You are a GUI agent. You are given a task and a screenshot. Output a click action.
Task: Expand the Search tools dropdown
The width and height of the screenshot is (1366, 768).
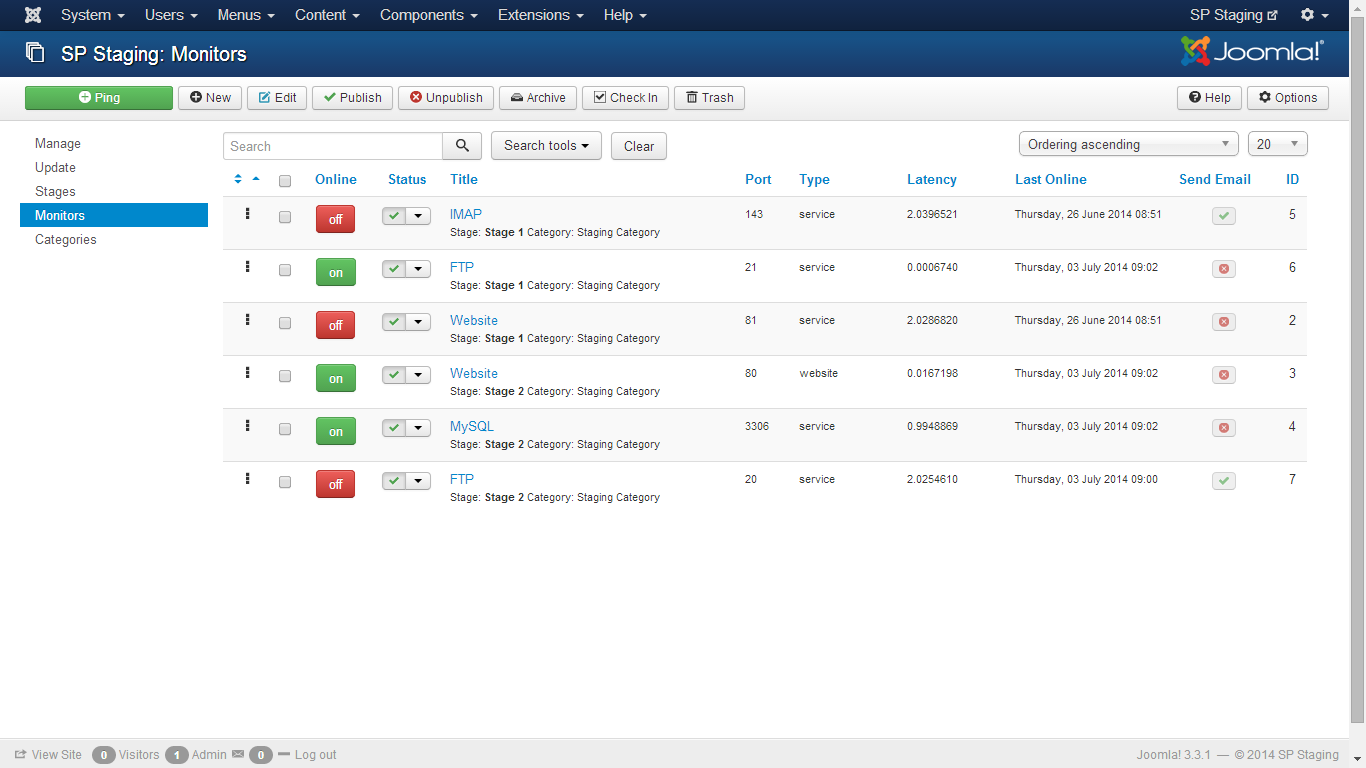point(546,146)
